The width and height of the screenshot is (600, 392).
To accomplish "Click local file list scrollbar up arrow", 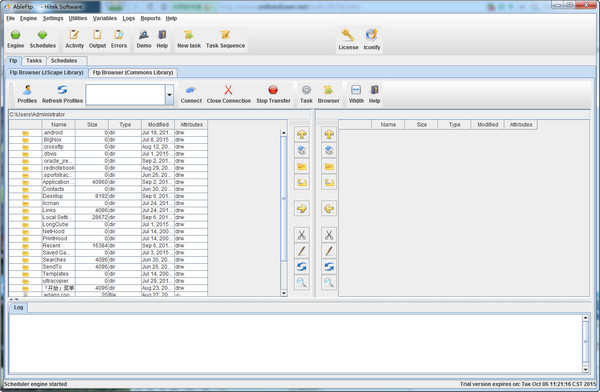I will [x=284, y=133].
